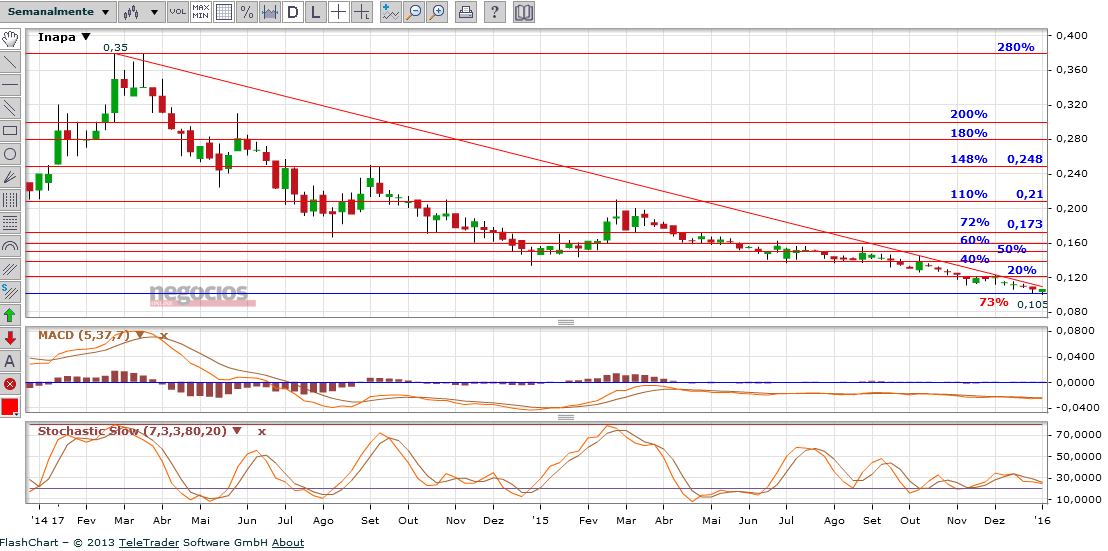Toggle the VOL volume display
This screenshot has height=551, width=1108.
tap(177, 12)
